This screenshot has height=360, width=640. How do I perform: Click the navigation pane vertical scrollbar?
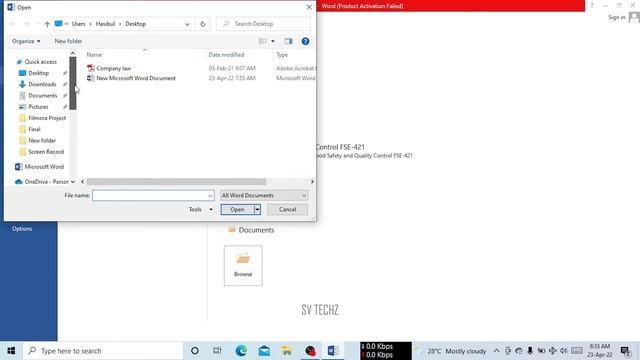coord(73,83)
